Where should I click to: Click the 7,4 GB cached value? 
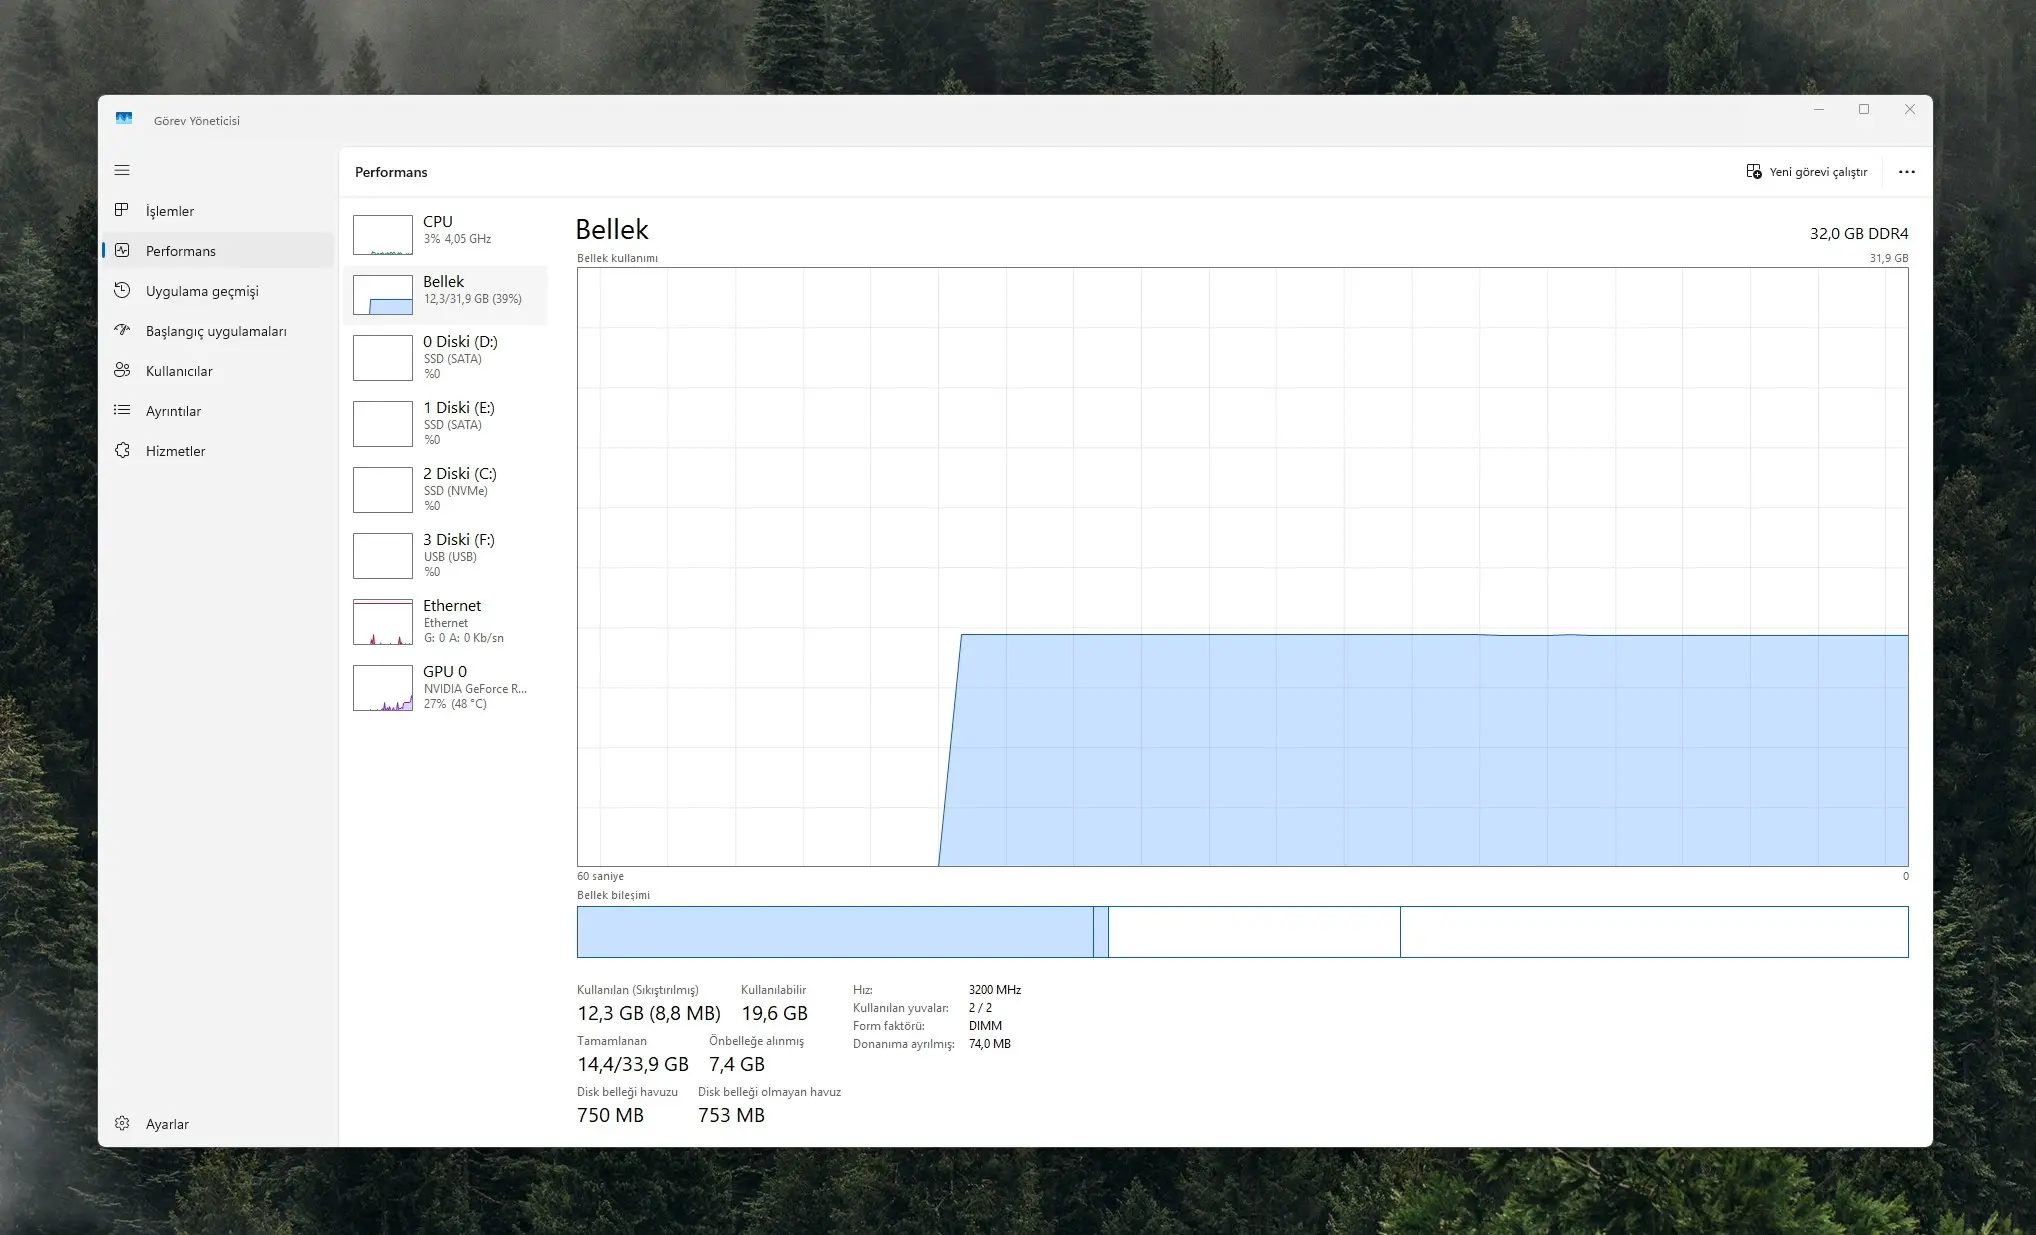(x=737, y=1064)
